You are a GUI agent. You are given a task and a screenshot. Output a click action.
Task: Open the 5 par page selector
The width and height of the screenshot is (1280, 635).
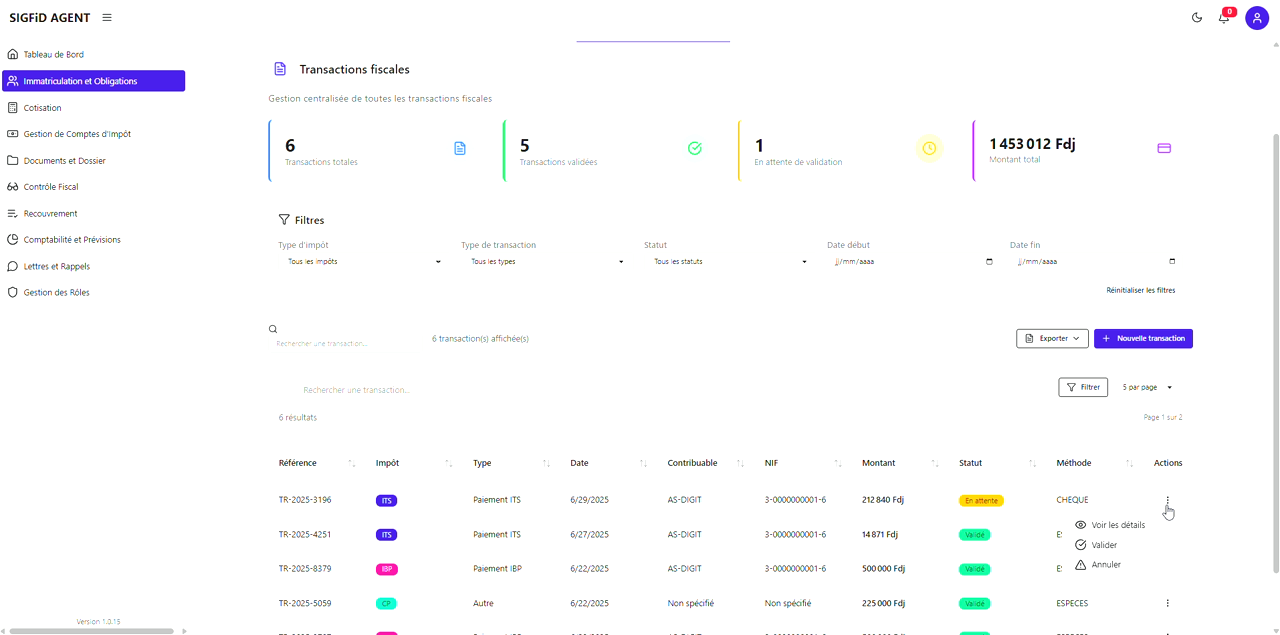(x=1146, y=387)
